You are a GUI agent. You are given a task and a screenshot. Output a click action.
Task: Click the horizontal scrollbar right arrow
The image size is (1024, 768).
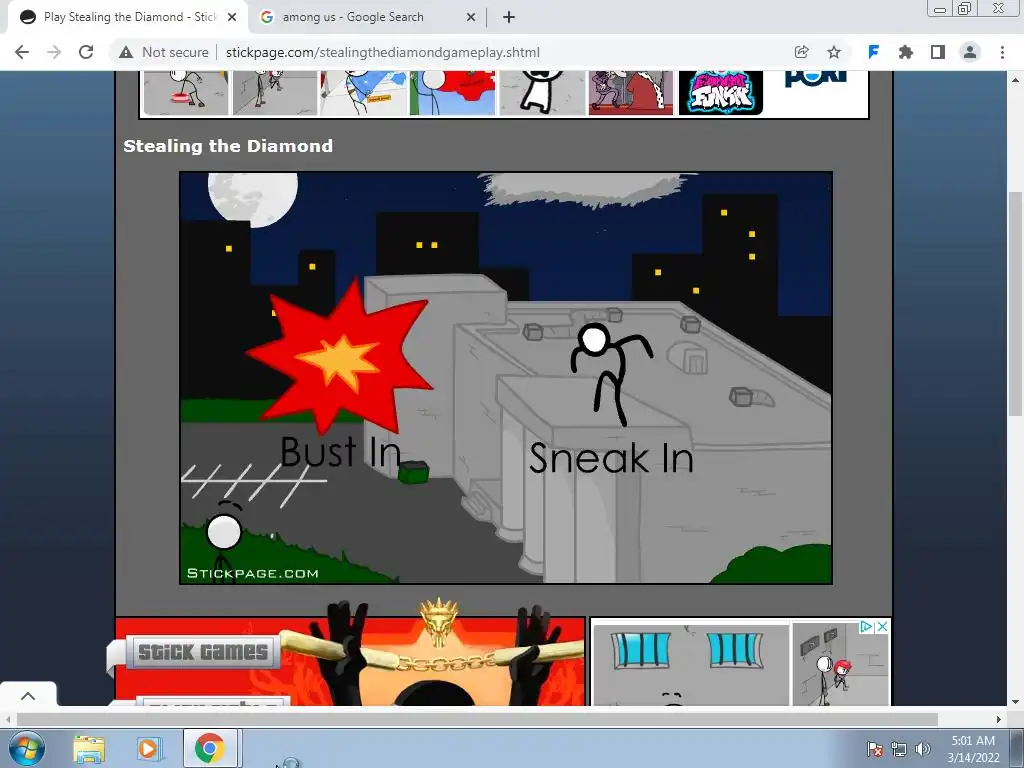click(999, 719)
